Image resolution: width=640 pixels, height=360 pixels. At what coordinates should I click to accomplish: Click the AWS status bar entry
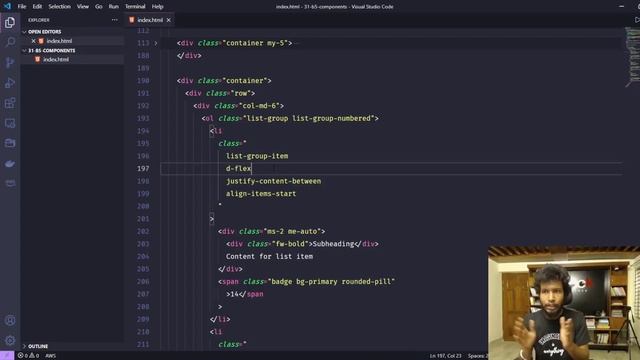click(51, 356)
